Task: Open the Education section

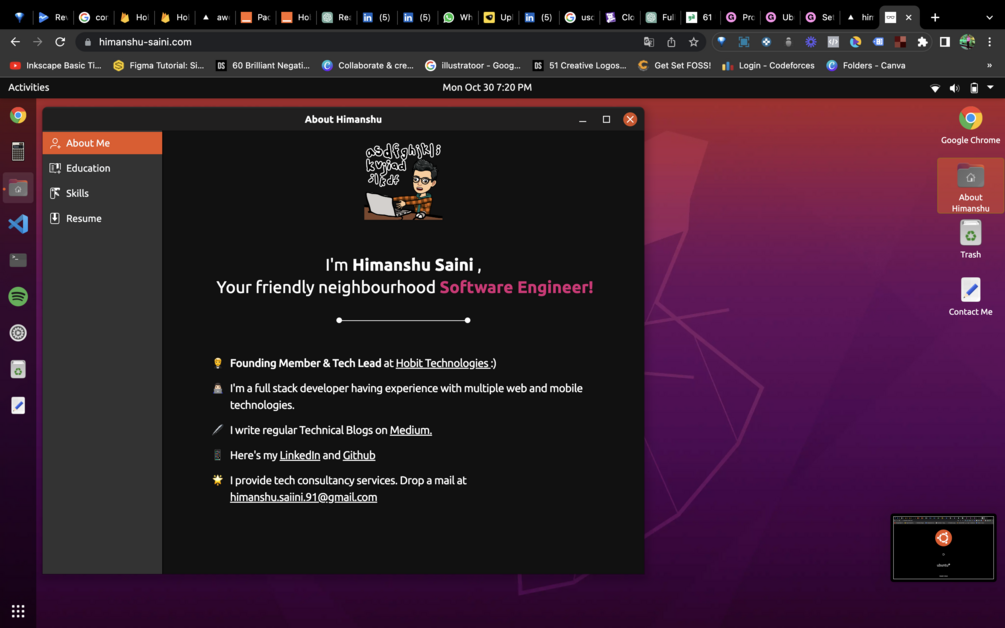Action: [x=103, y=168]
